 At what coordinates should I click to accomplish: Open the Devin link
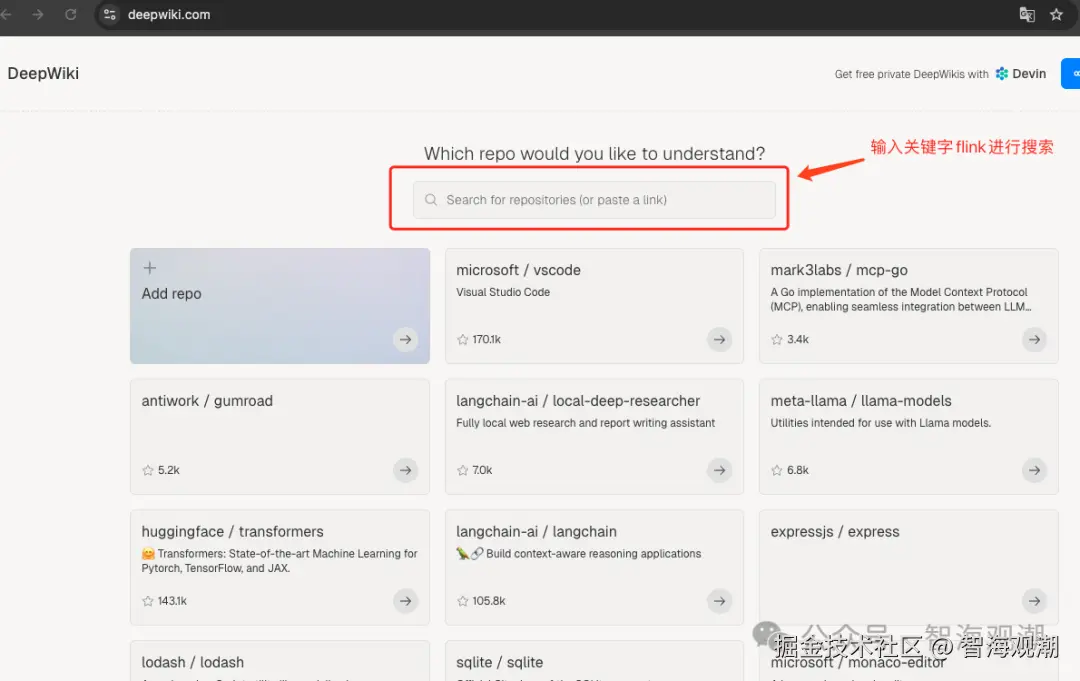click(1021, 74)
